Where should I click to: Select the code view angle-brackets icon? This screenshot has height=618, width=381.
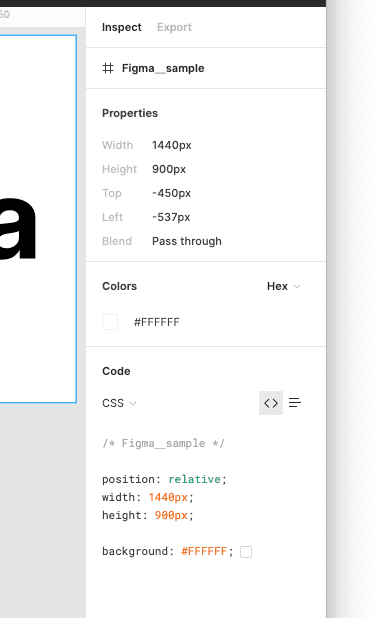[x=271, y=403]
